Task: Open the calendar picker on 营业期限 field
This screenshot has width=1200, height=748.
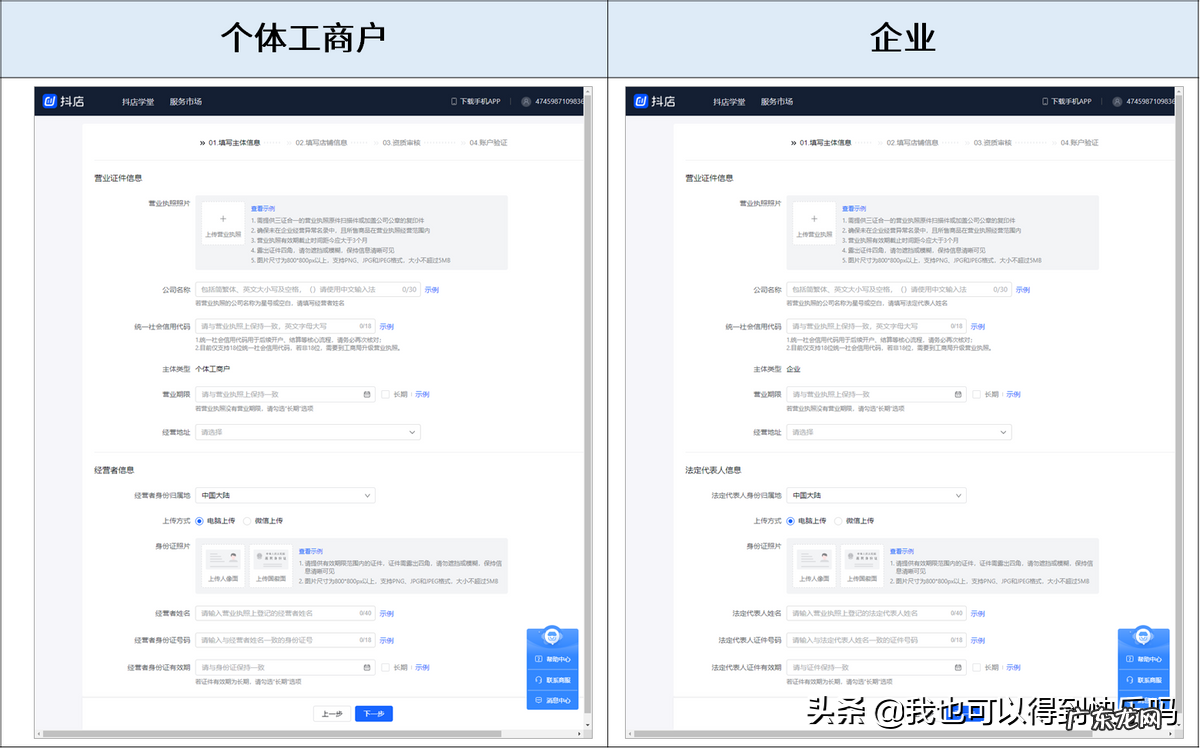Action: click(367, 394)
